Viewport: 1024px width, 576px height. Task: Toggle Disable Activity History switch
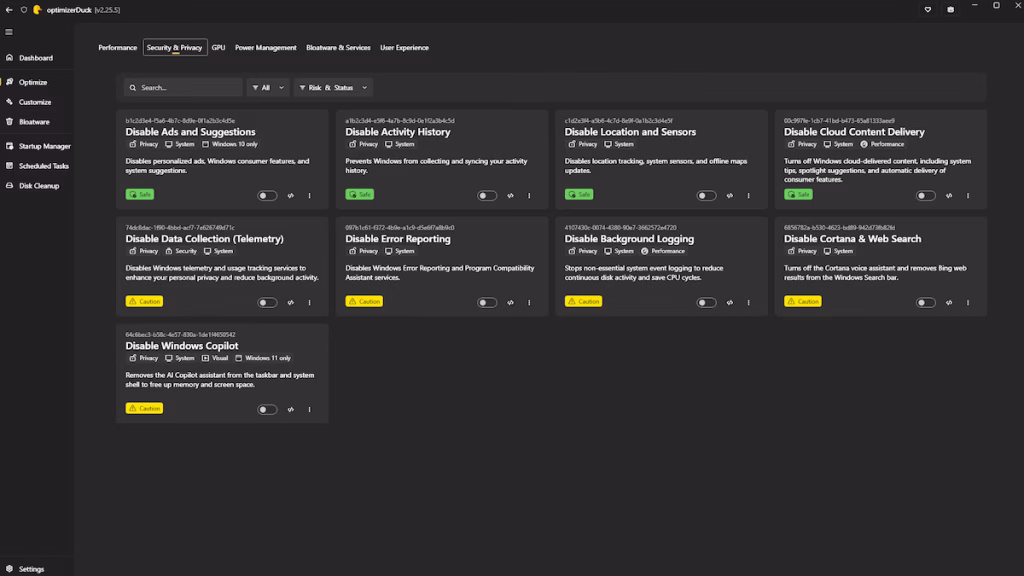pos(487,195)
